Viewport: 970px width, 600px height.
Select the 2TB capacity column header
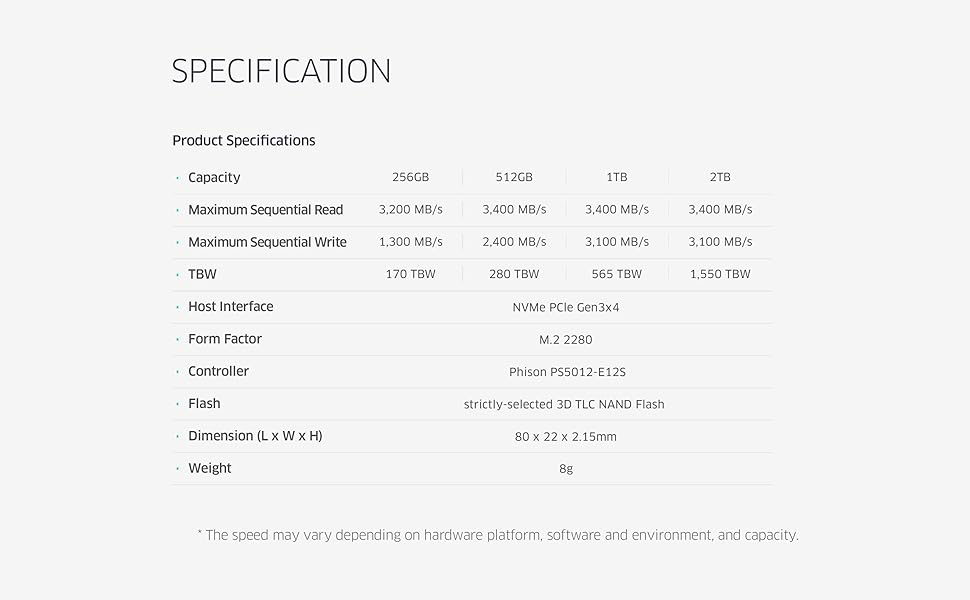[720, 178]
